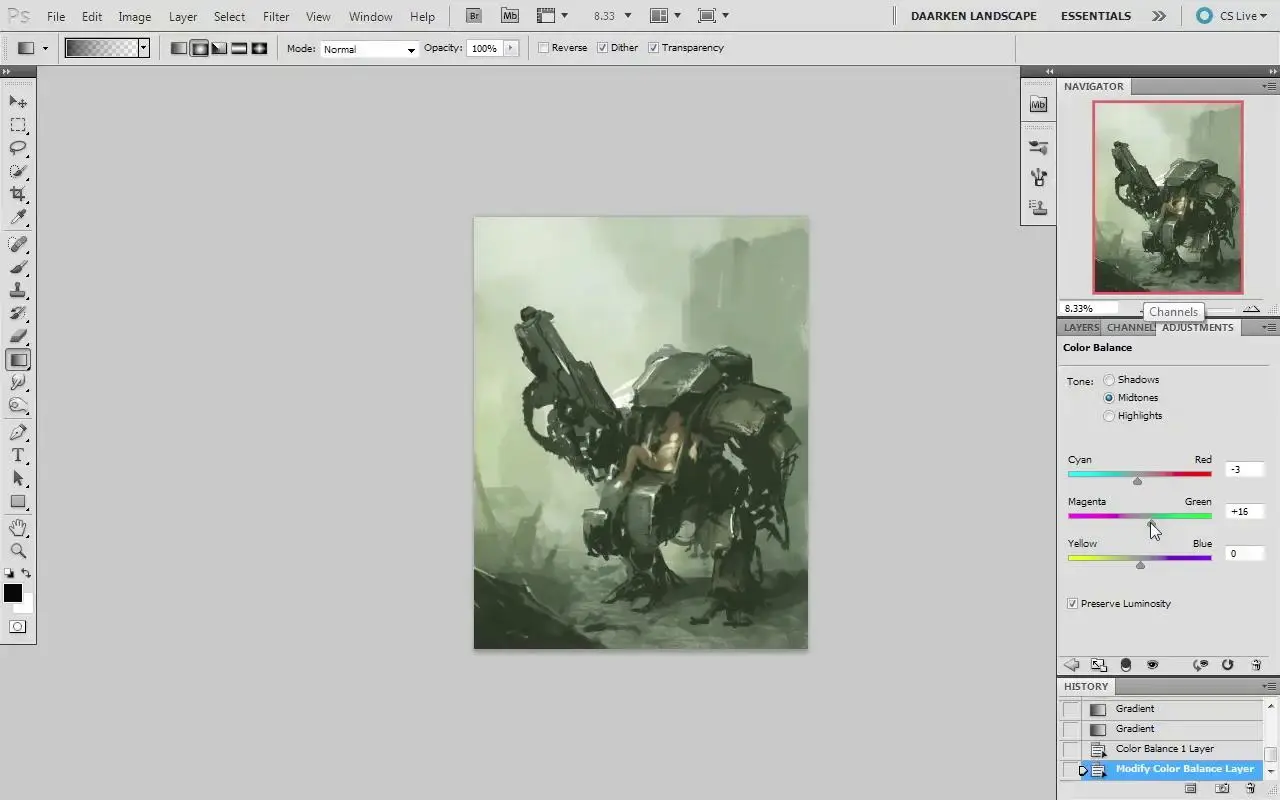Select the Rectangular Marquee tool

pyautogui.click(x=18, y=125)
